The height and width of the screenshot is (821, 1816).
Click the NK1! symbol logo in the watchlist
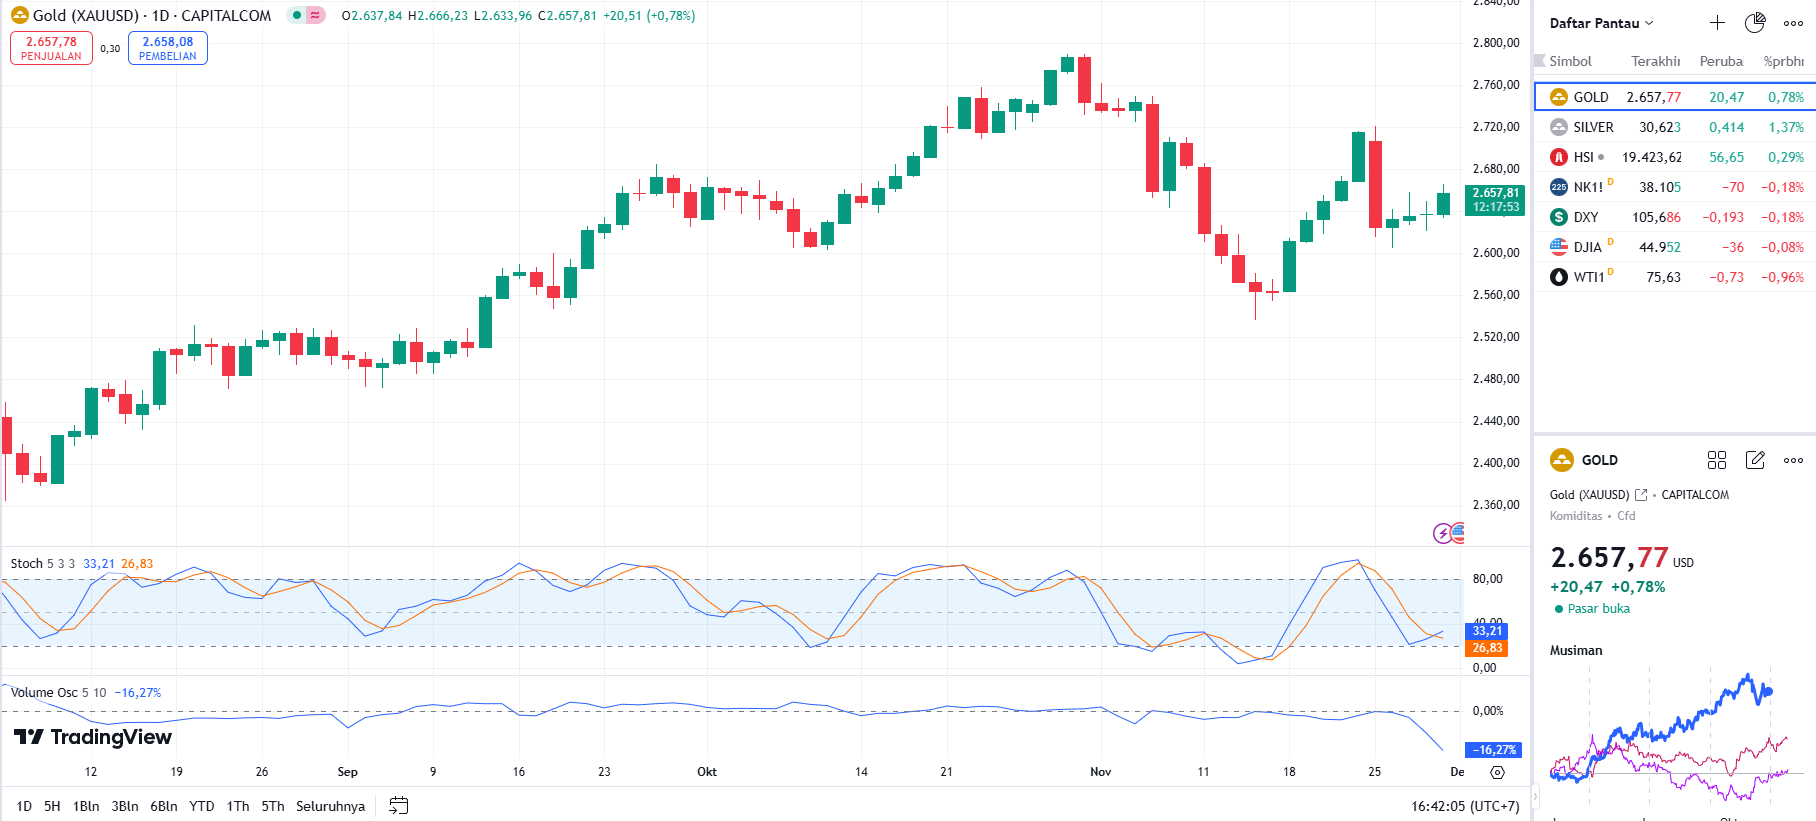1559,187
